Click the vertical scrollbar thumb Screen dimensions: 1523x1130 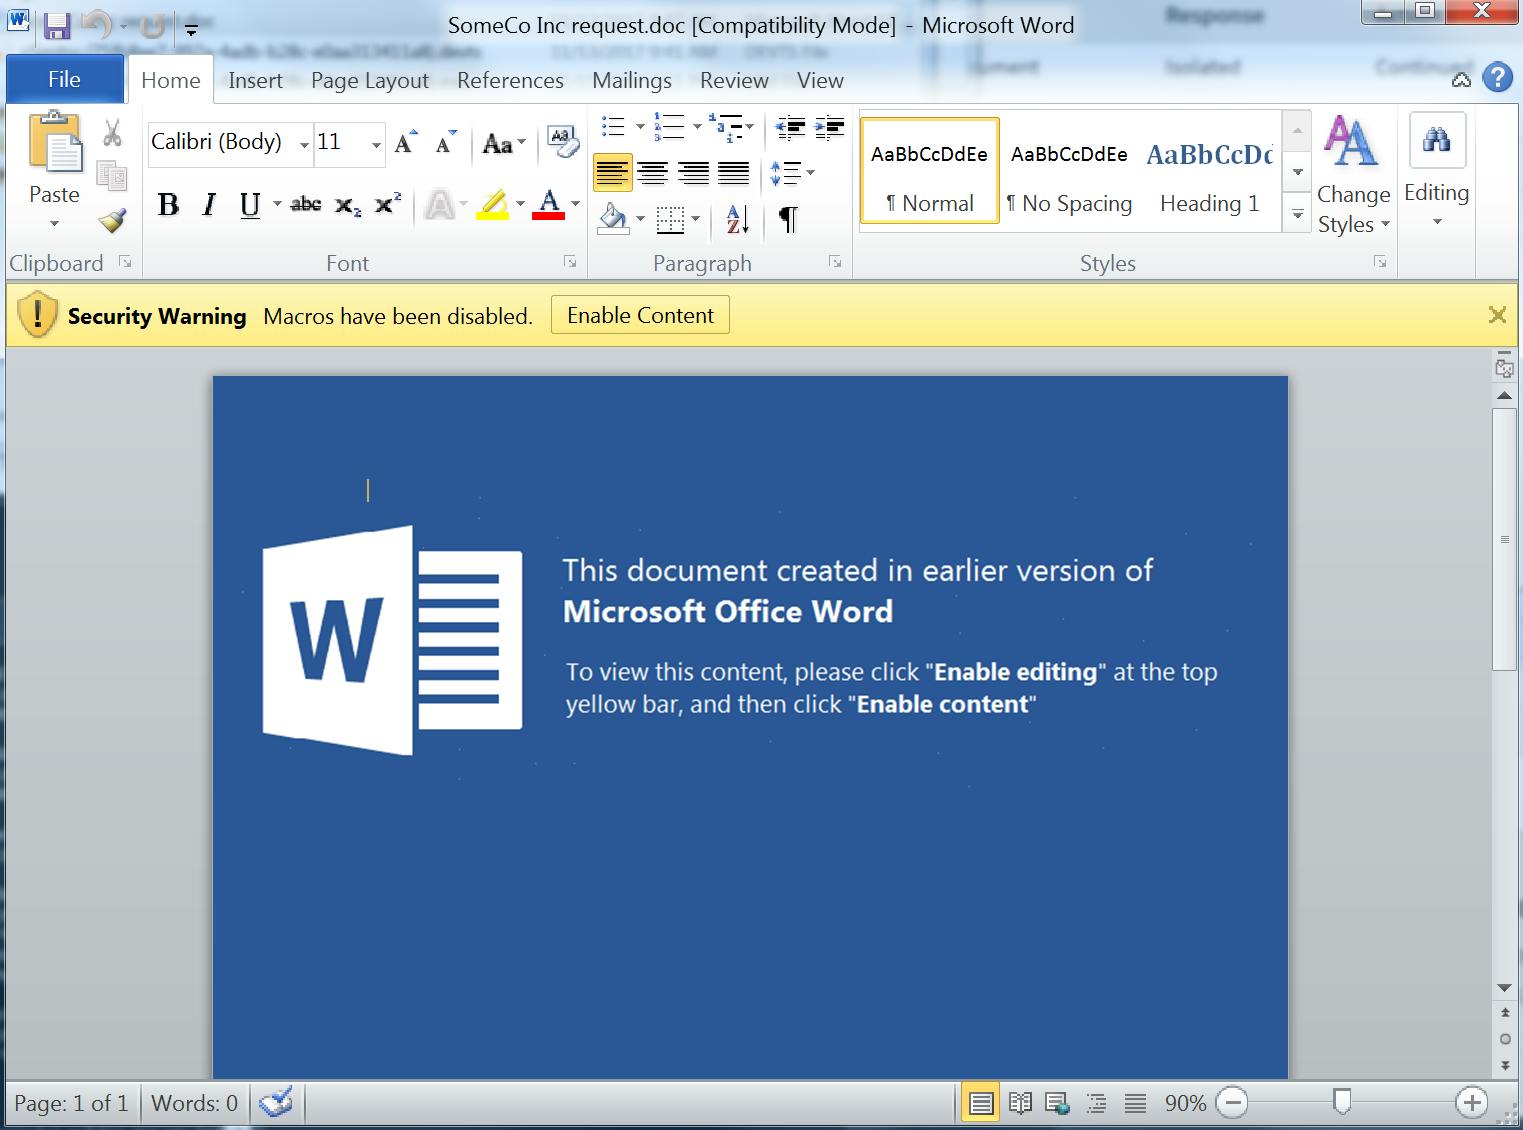point(1505,539)
